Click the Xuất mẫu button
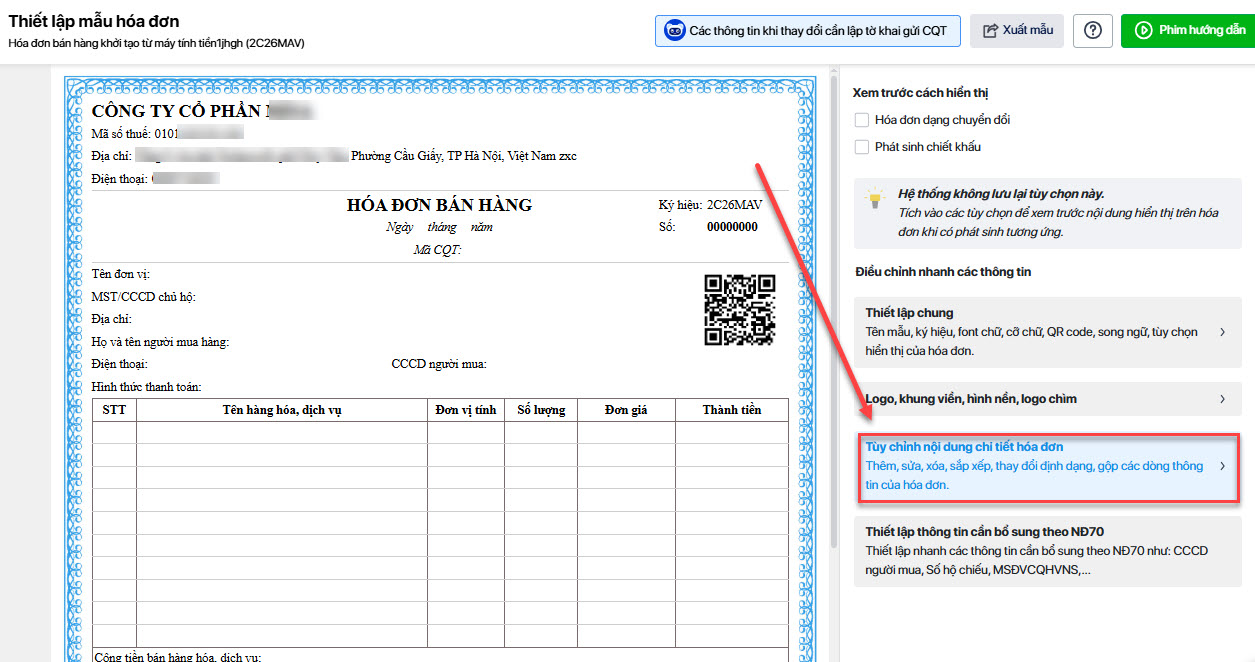1255x662 pixels. [1018, 31]
